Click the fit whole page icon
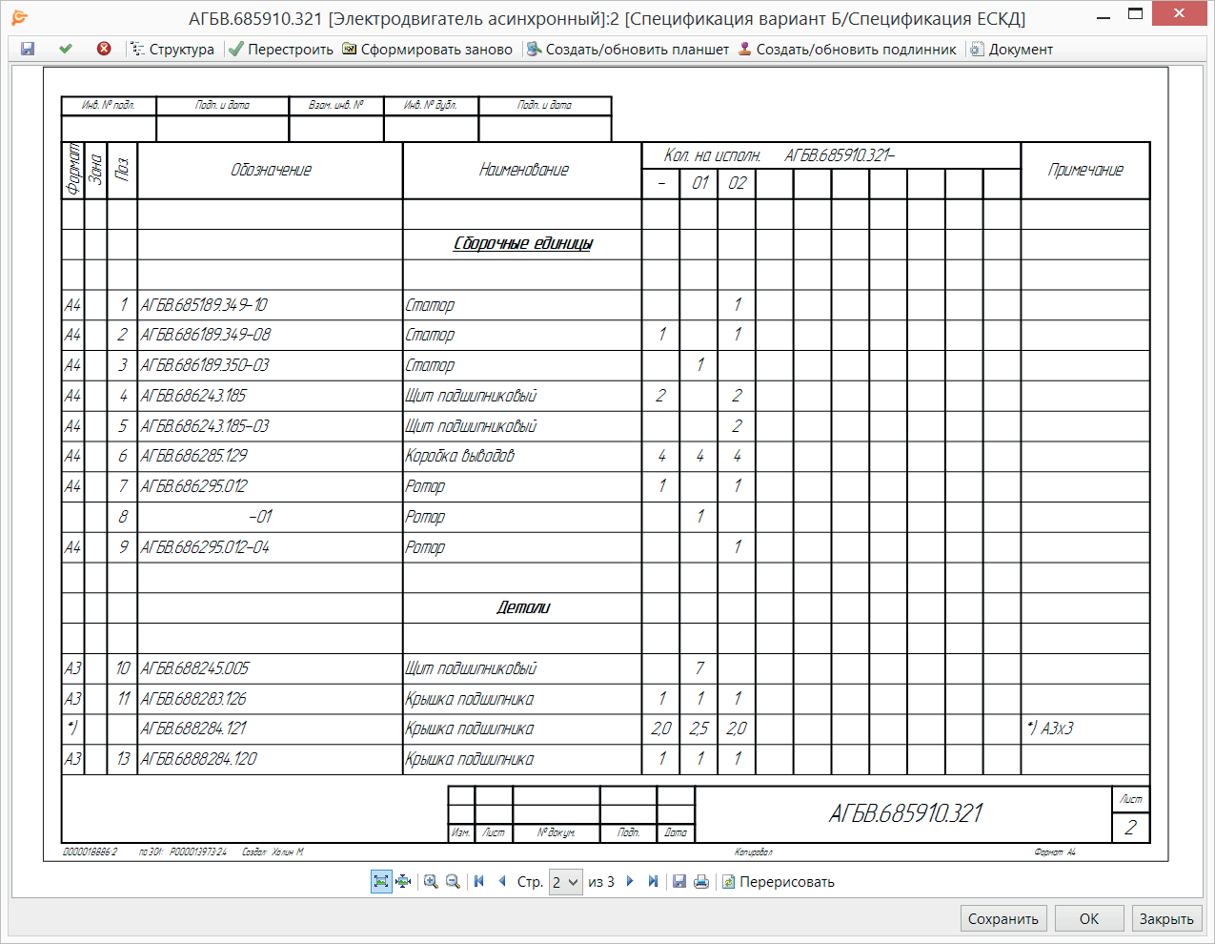Viewport: 1215px width, 944px height. click(381, 881)
